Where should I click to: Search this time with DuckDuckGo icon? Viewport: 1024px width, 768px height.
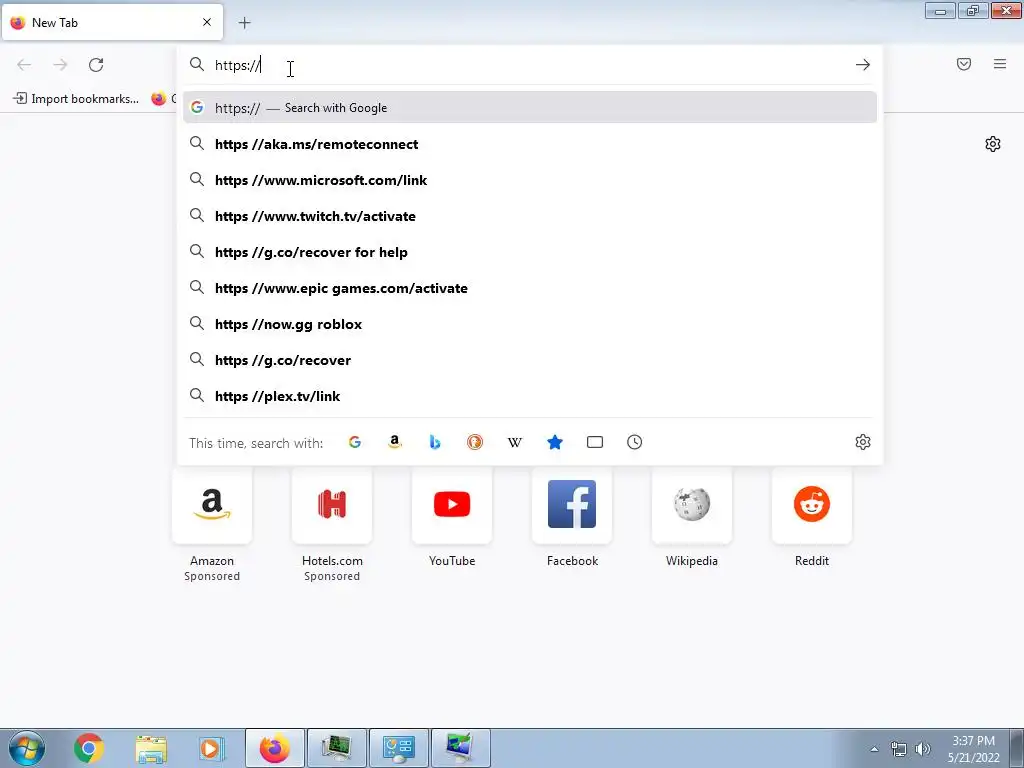click(475, 442)
